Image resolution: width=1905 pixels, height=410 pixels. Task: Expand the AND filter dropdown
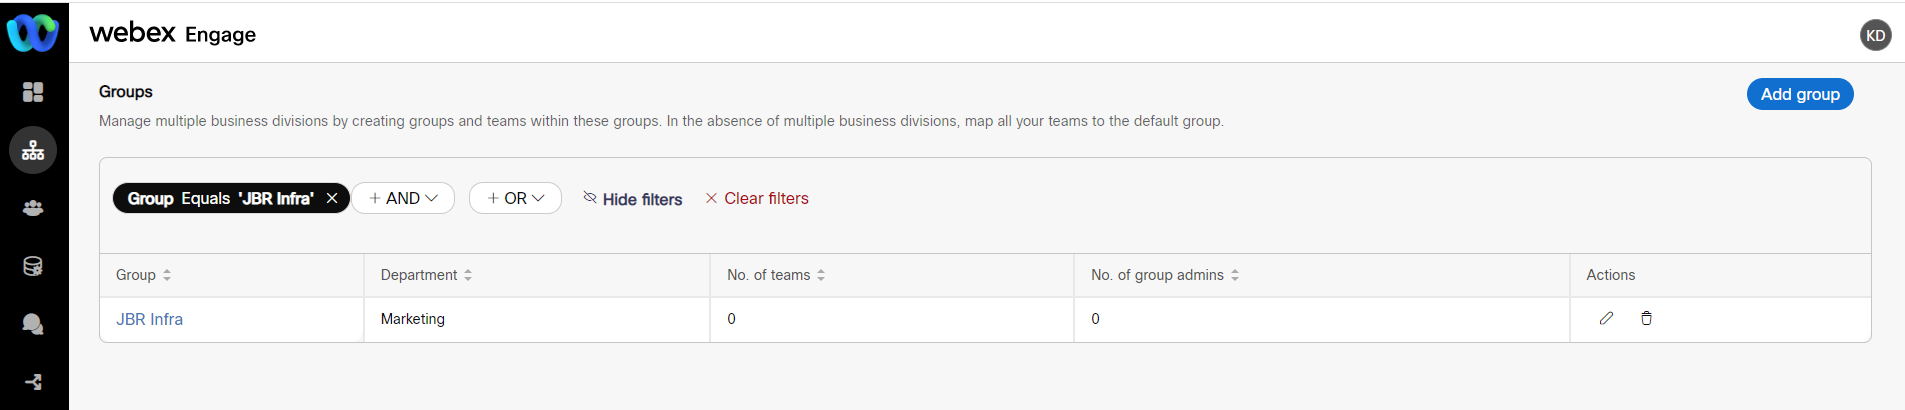click(x=403, y=198)
